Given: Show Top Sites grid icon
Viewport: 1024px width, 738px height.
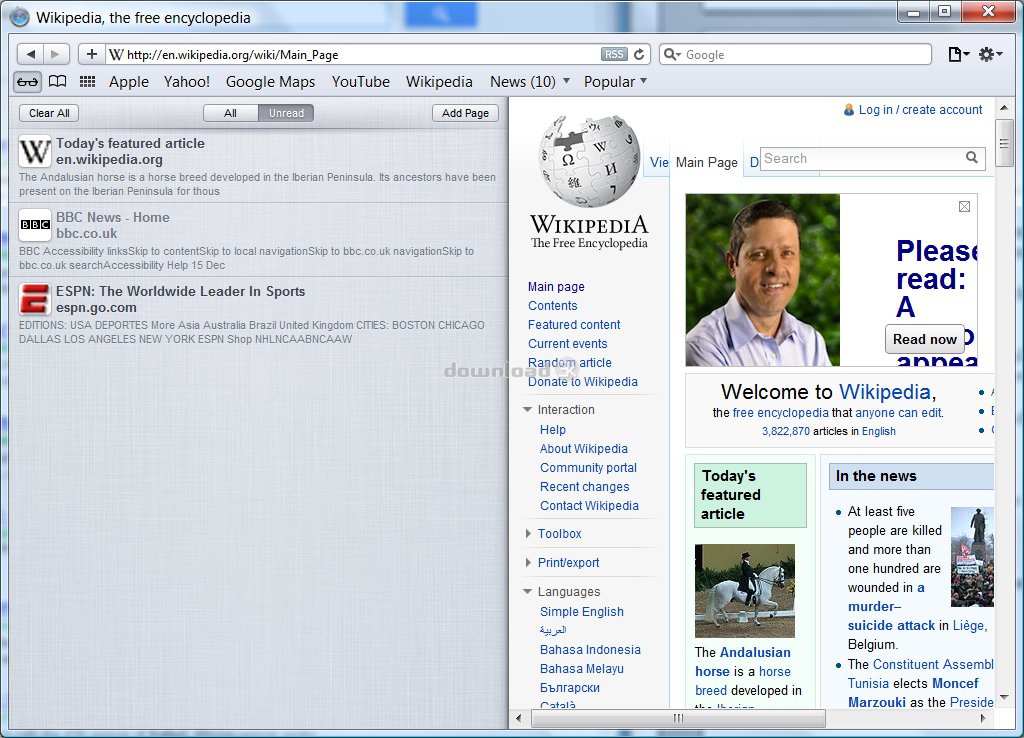Looking at the screenshot, I should (x=88, y=82).
